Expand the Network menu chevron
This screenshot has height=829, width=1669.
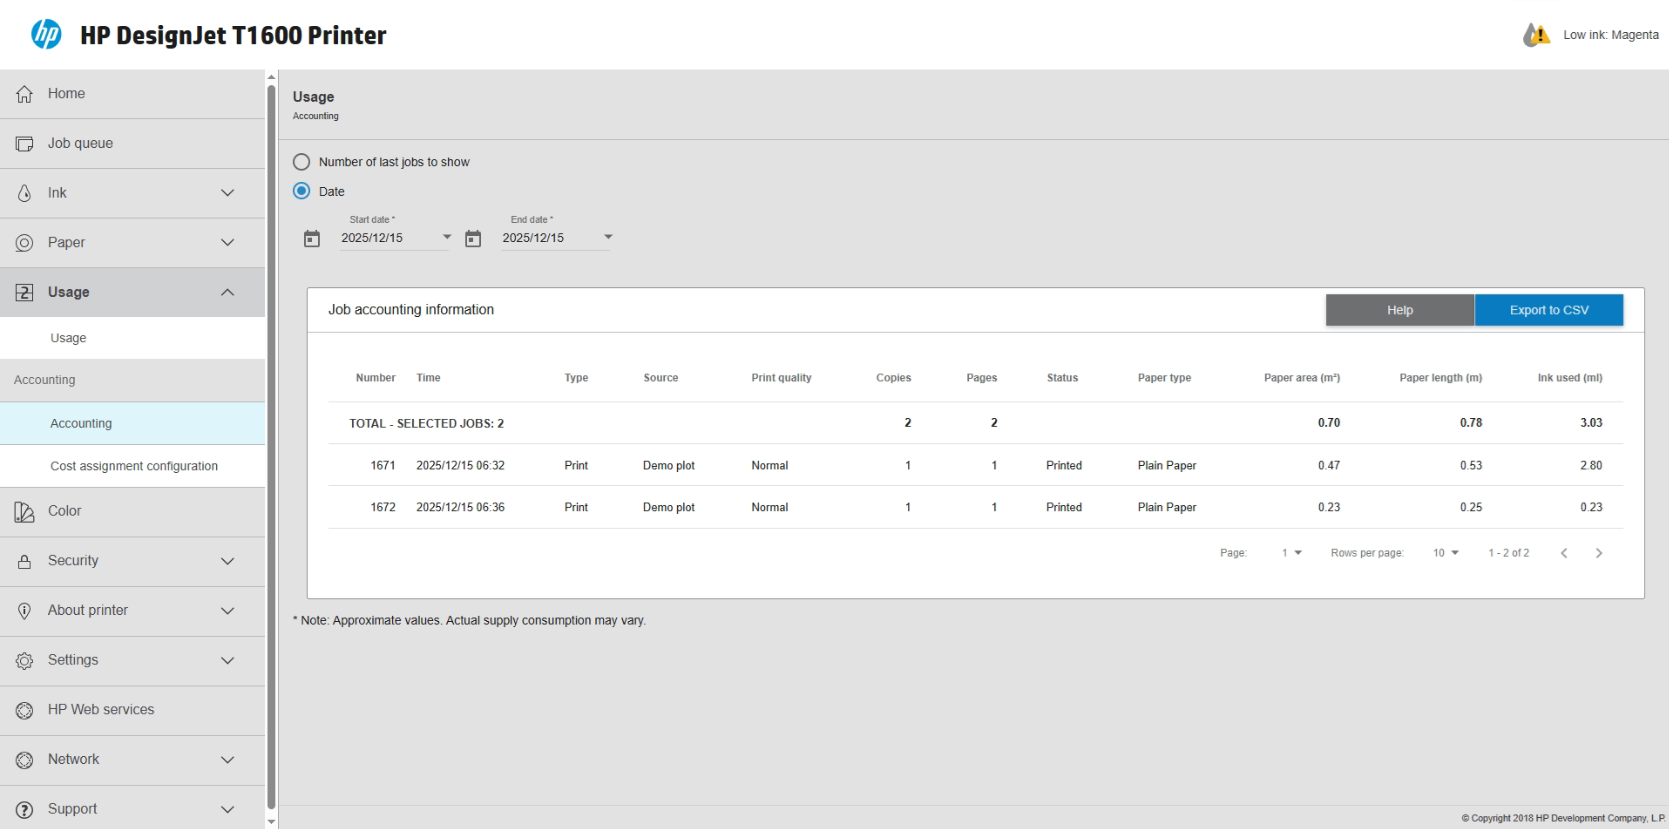coord(228,760)
